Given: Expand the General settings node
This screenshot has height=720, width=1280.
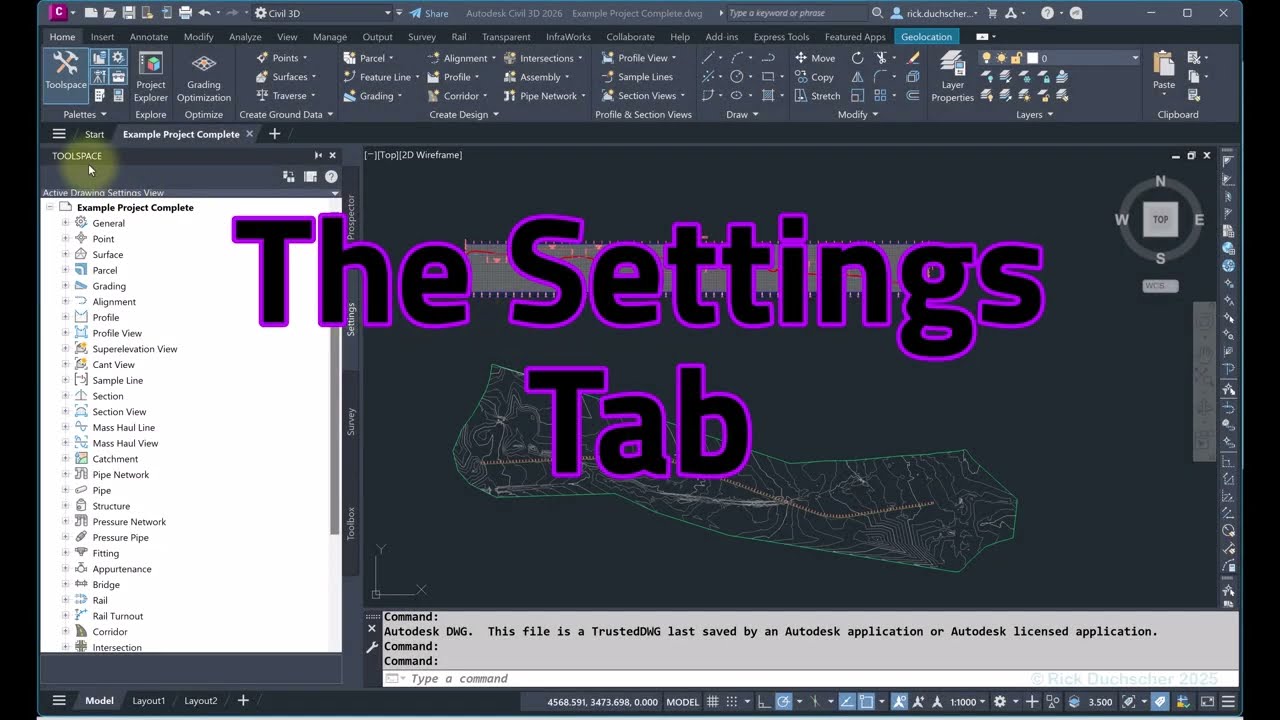Looking at the screenshot, I should [x=66, y=223].
